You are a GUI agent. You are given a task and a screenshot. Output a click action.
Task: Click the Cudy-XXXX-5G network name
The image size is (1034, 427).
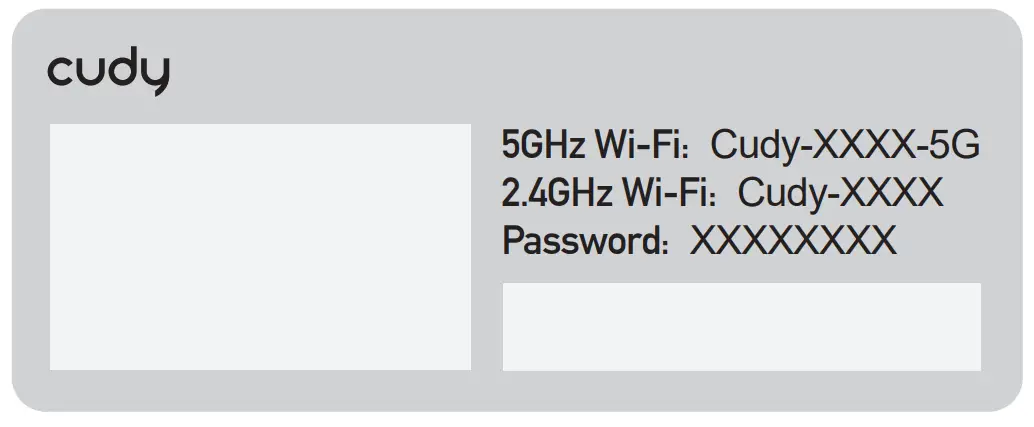click(845, 147)
